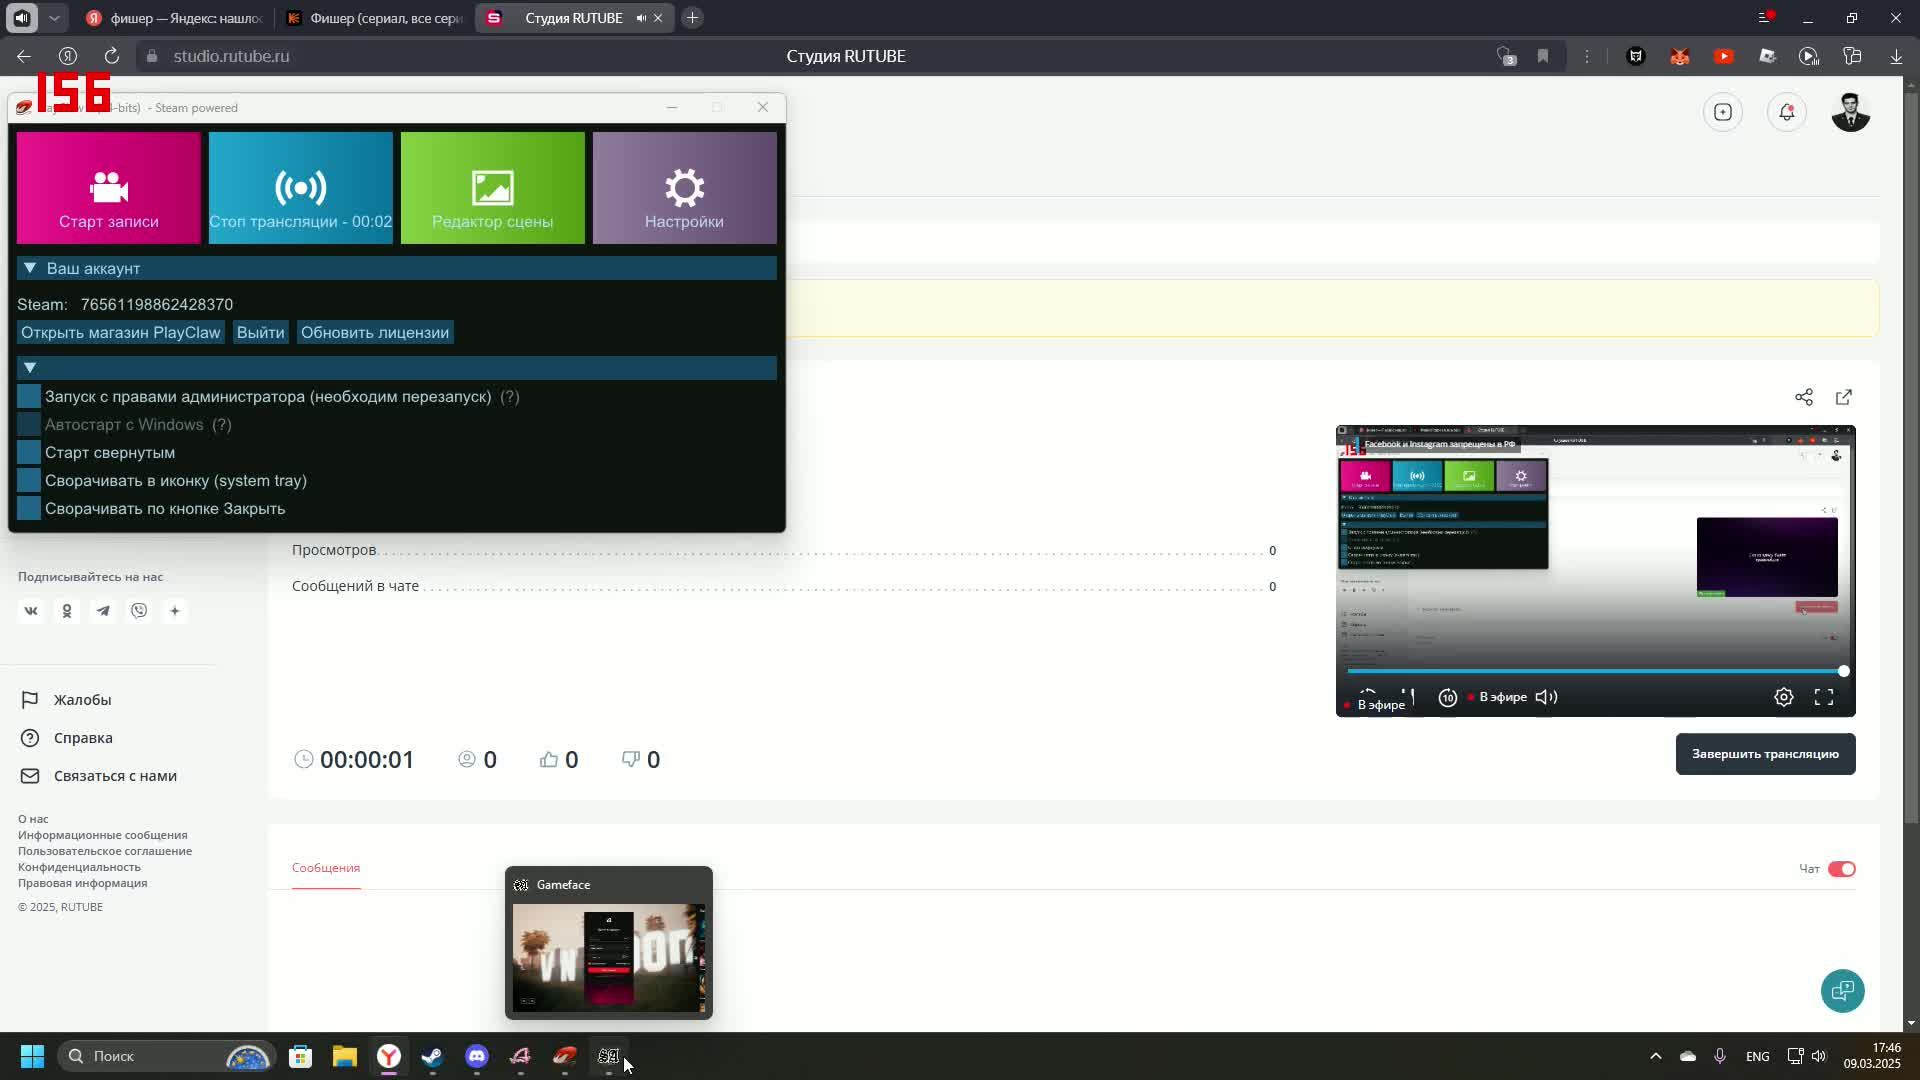The width and height of the screenshot is (1920, 1080).
Task: Open the Сообщения tab
Action: pyautogui.click(x=326, y=868)
